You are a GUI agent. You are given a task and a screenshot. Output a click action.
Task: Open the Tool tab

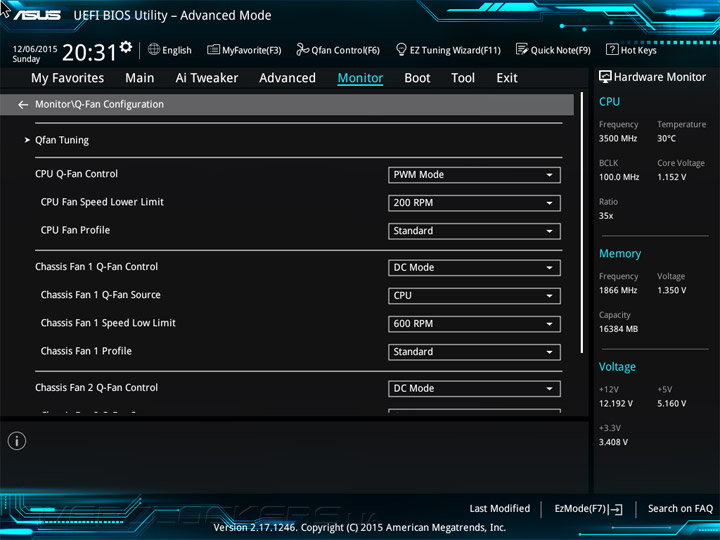(x=463, y=78)
